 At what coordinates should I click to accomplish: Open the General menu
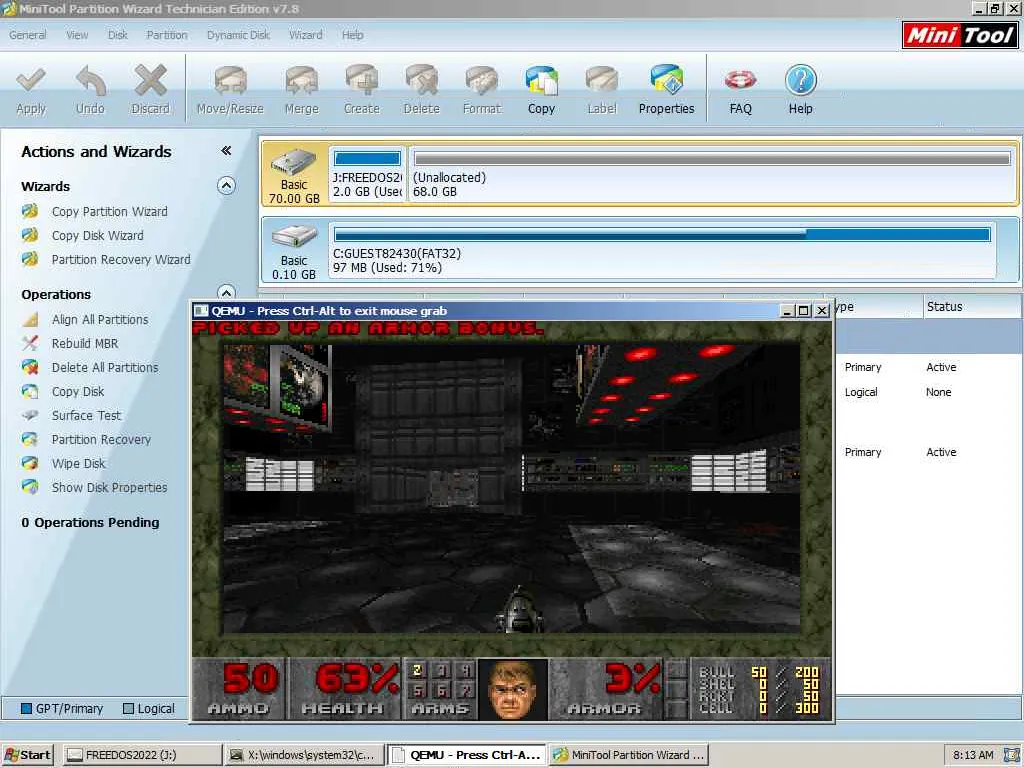pyautogui.click(x=27, y=35)
